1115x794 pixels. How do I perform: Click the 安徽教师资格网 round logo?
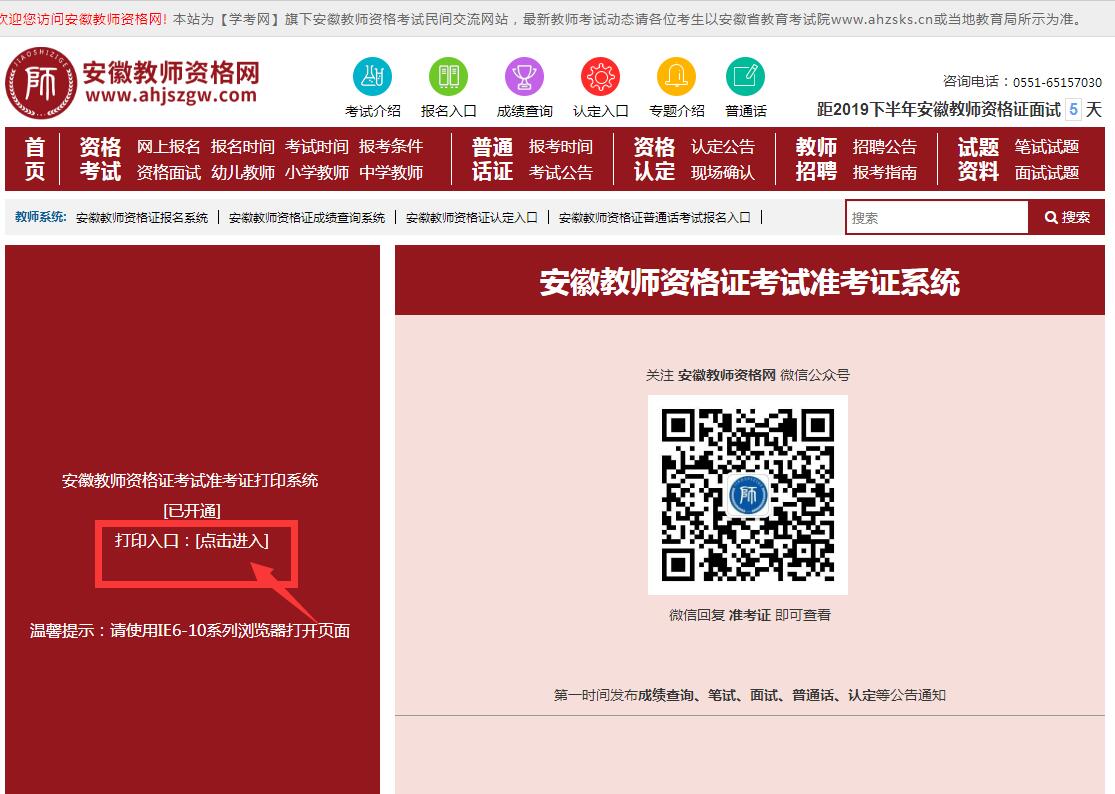(41, 83)
